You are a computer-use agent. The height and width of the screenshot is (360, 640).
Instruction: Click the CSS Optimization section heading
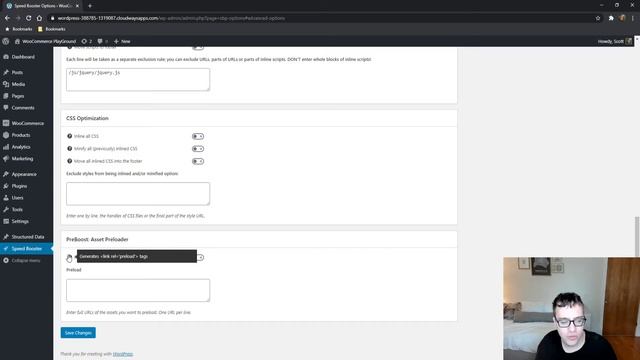pos(87,118)
